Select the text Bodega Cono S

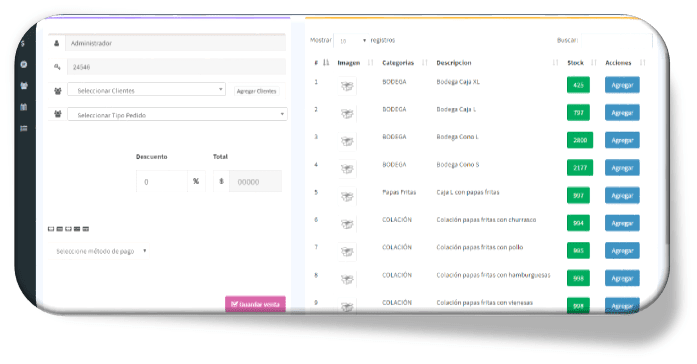click(x=458, y=164)
